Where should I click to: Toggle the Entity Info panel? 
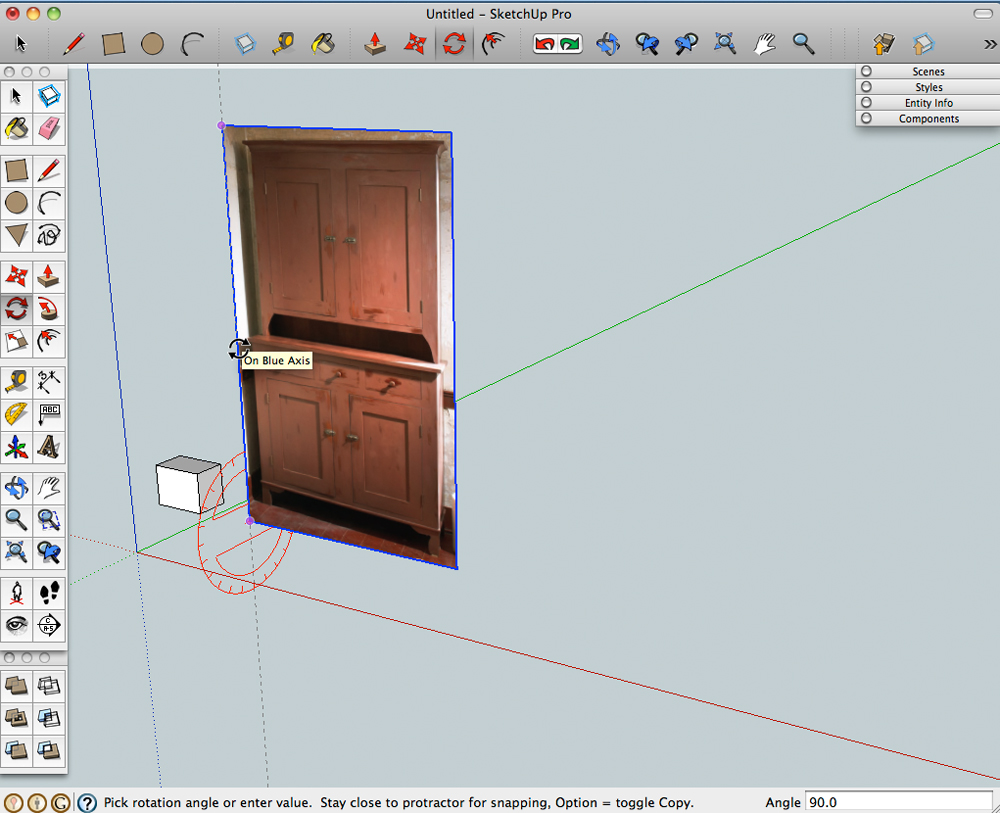(x=928, y=103)
